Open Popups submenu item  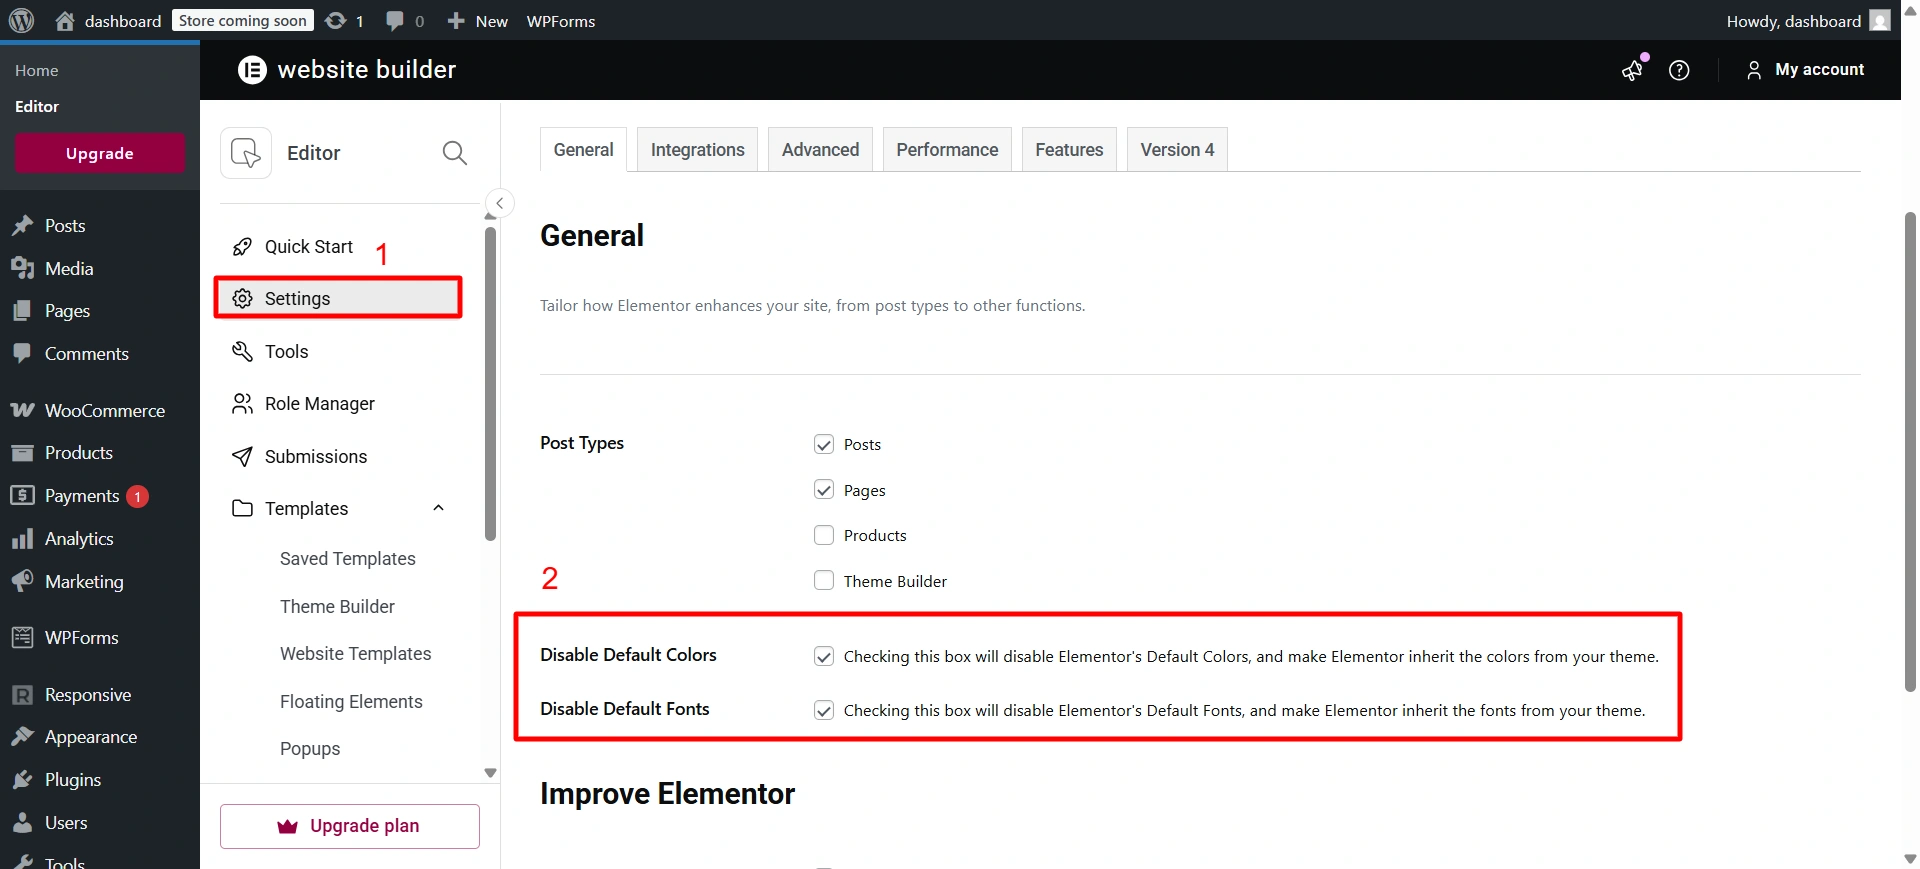[x=310, y=749]
